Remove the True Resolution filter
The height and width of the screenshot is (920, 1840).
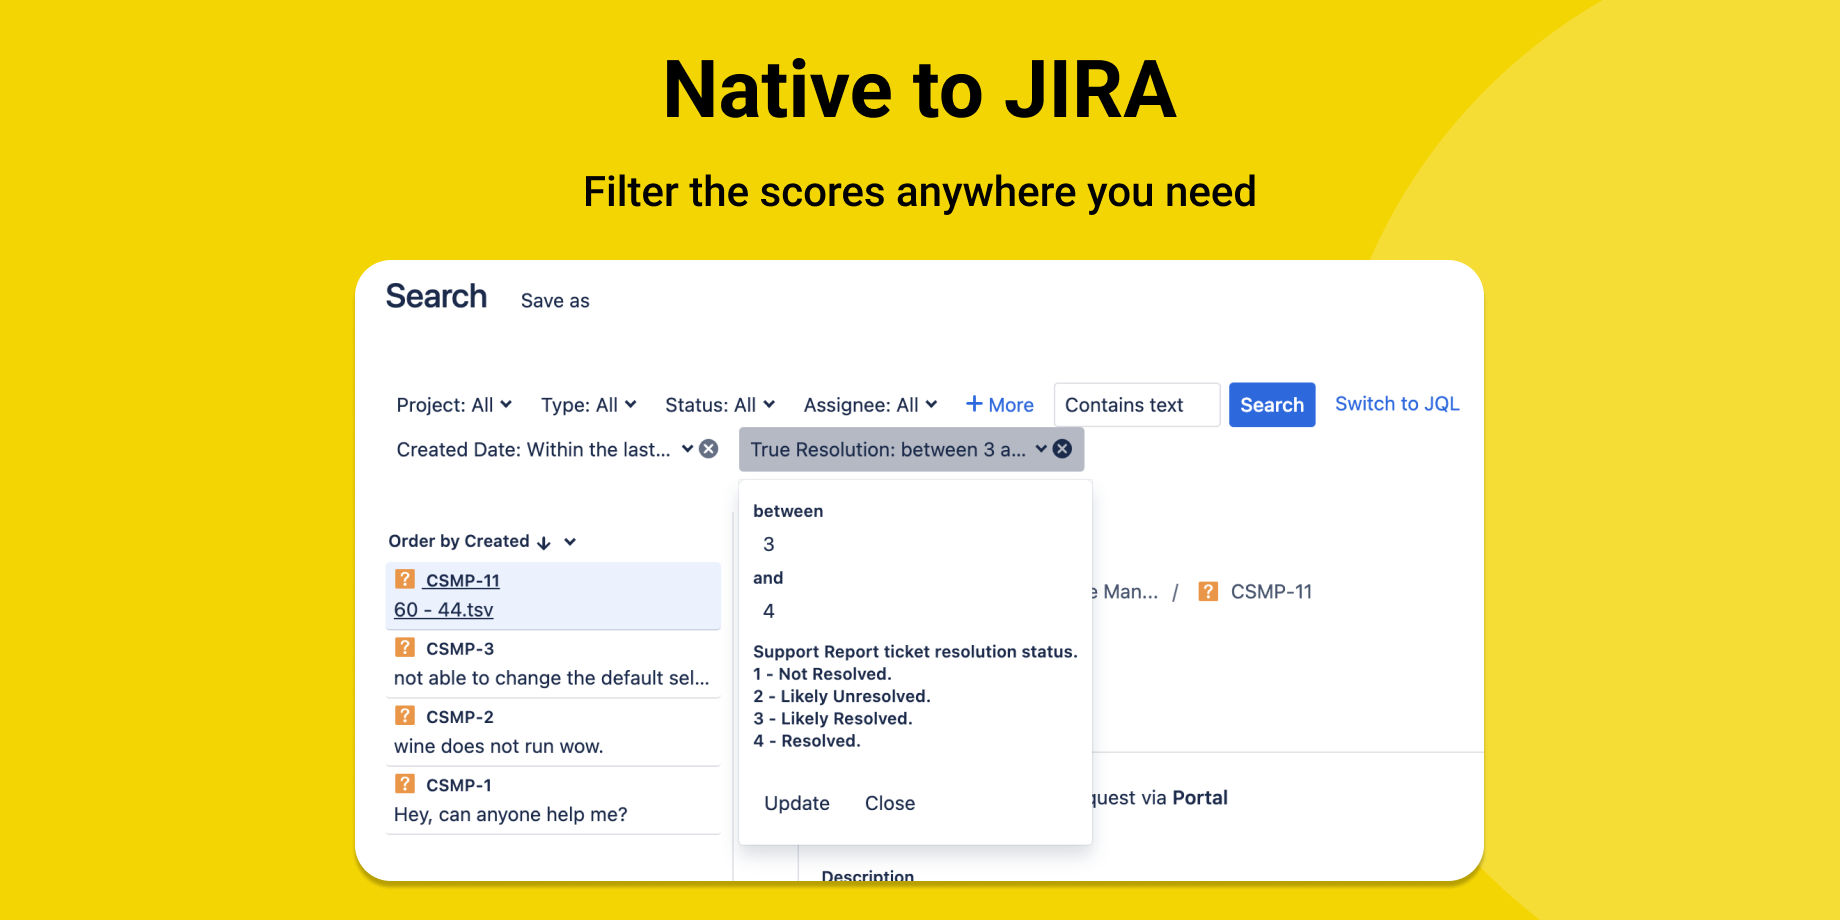tap(1062, 449)
